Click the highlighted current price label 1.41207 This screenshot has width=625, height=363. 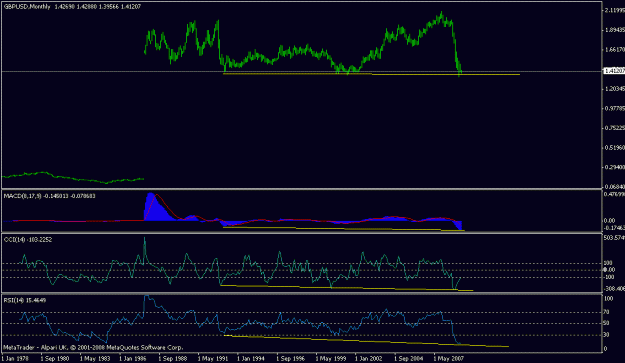(x=614, y=71)
